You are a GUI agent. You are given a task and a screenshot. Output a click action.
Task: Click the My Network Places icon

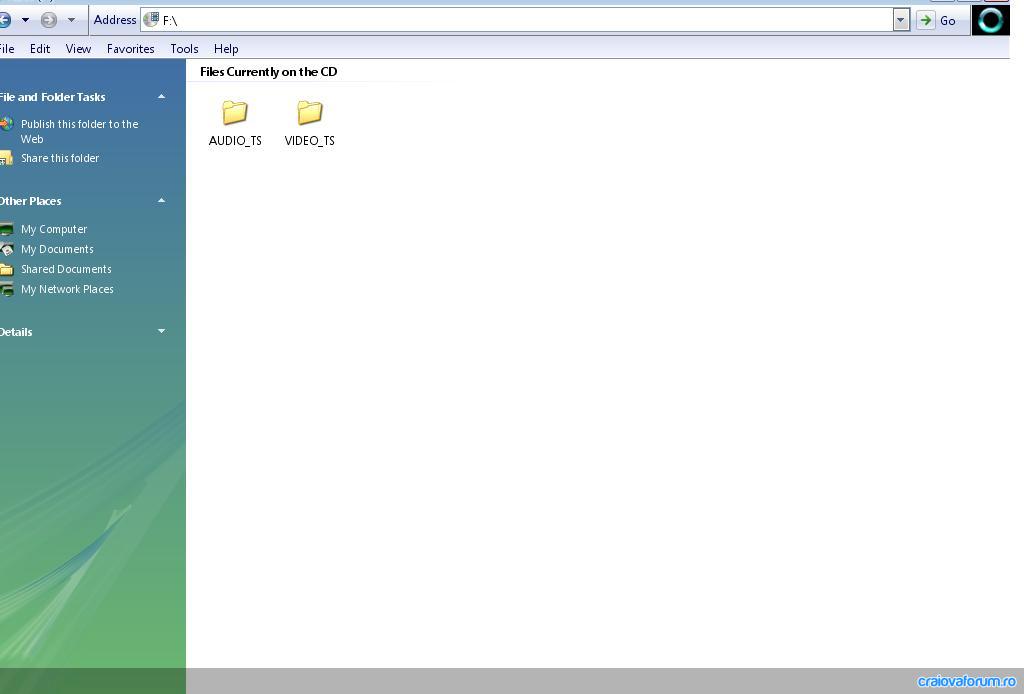click(x=7, y=289)
